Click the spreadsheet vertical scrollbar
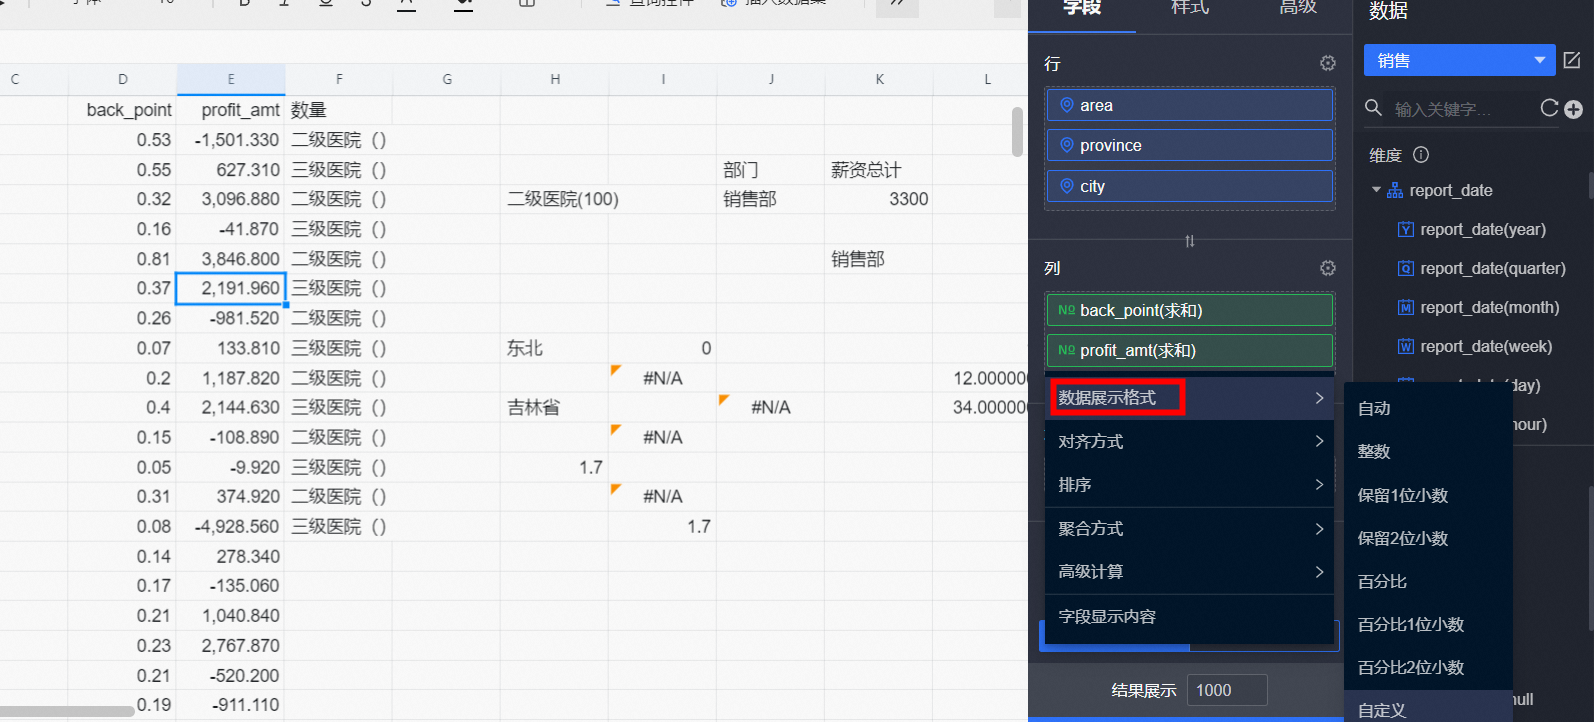The image size is (1594, 722). click(x=1017, y=132)
